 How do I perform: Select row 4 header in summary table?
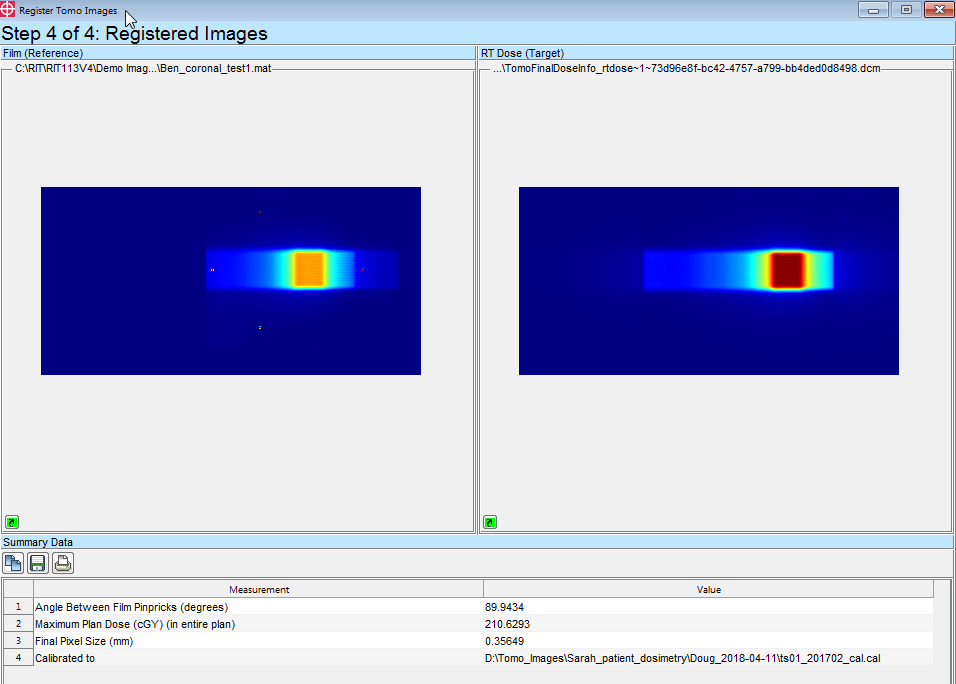click(x=18, y=658)
